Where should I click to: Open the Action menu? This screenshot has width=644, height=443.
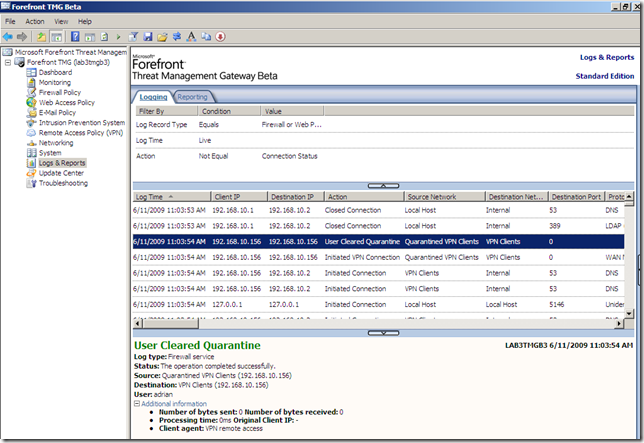click(34, 21)
